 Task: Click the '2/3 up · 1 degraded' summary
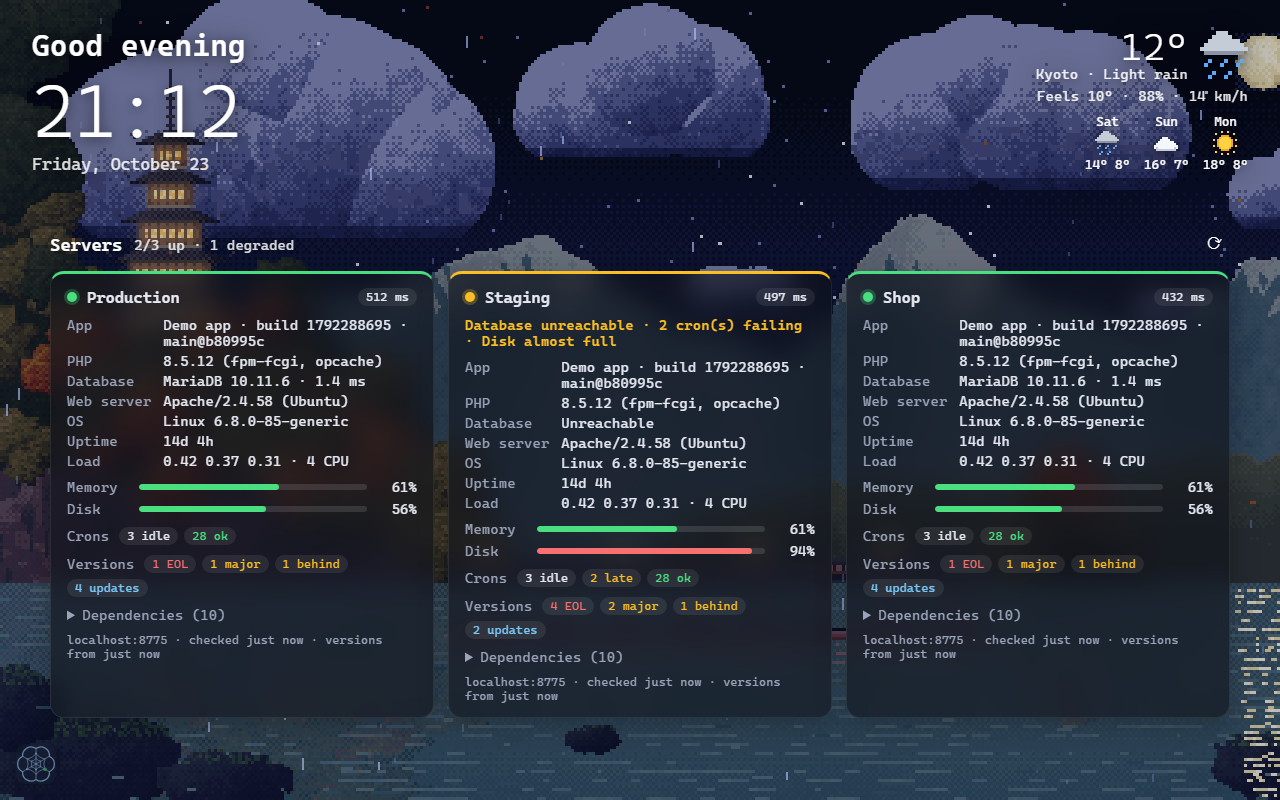(214, 245)
